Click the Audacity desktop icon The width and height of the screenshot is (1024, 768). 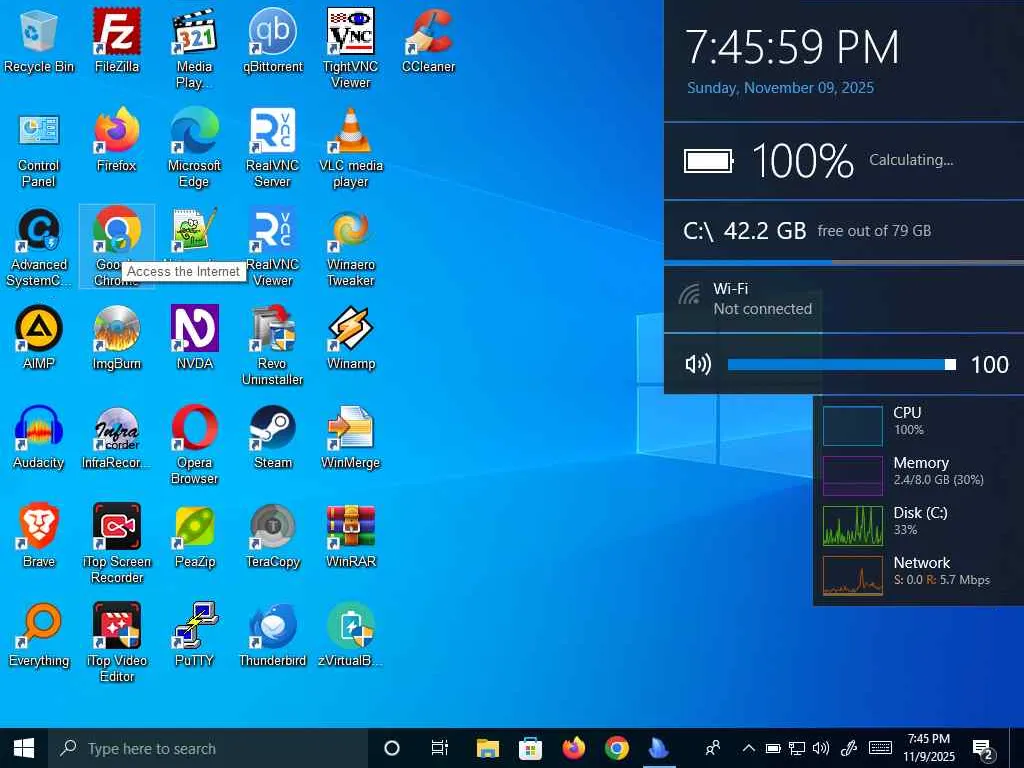tap(39, 438)
